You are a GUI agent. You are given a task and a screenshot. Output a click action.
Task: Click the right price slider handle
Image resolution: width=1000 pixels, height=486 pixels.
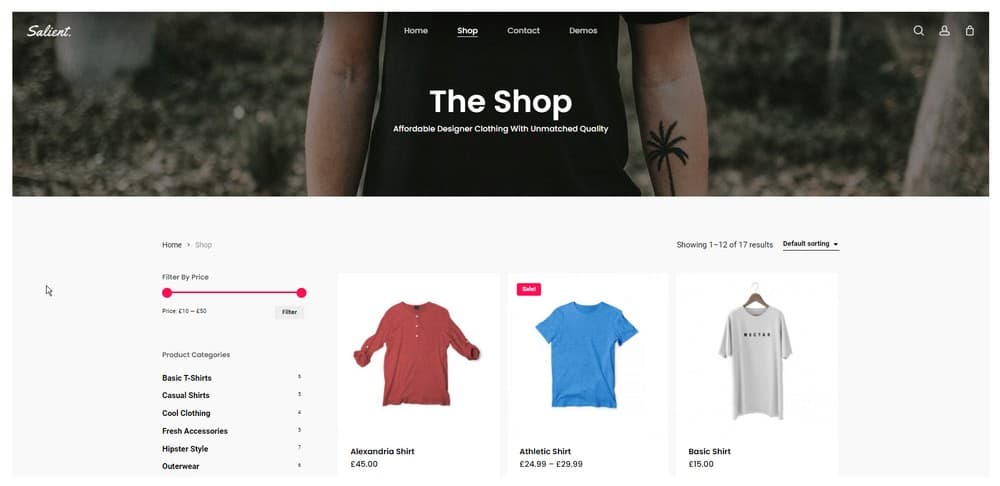pyautogui.click(x=302, y=293)
